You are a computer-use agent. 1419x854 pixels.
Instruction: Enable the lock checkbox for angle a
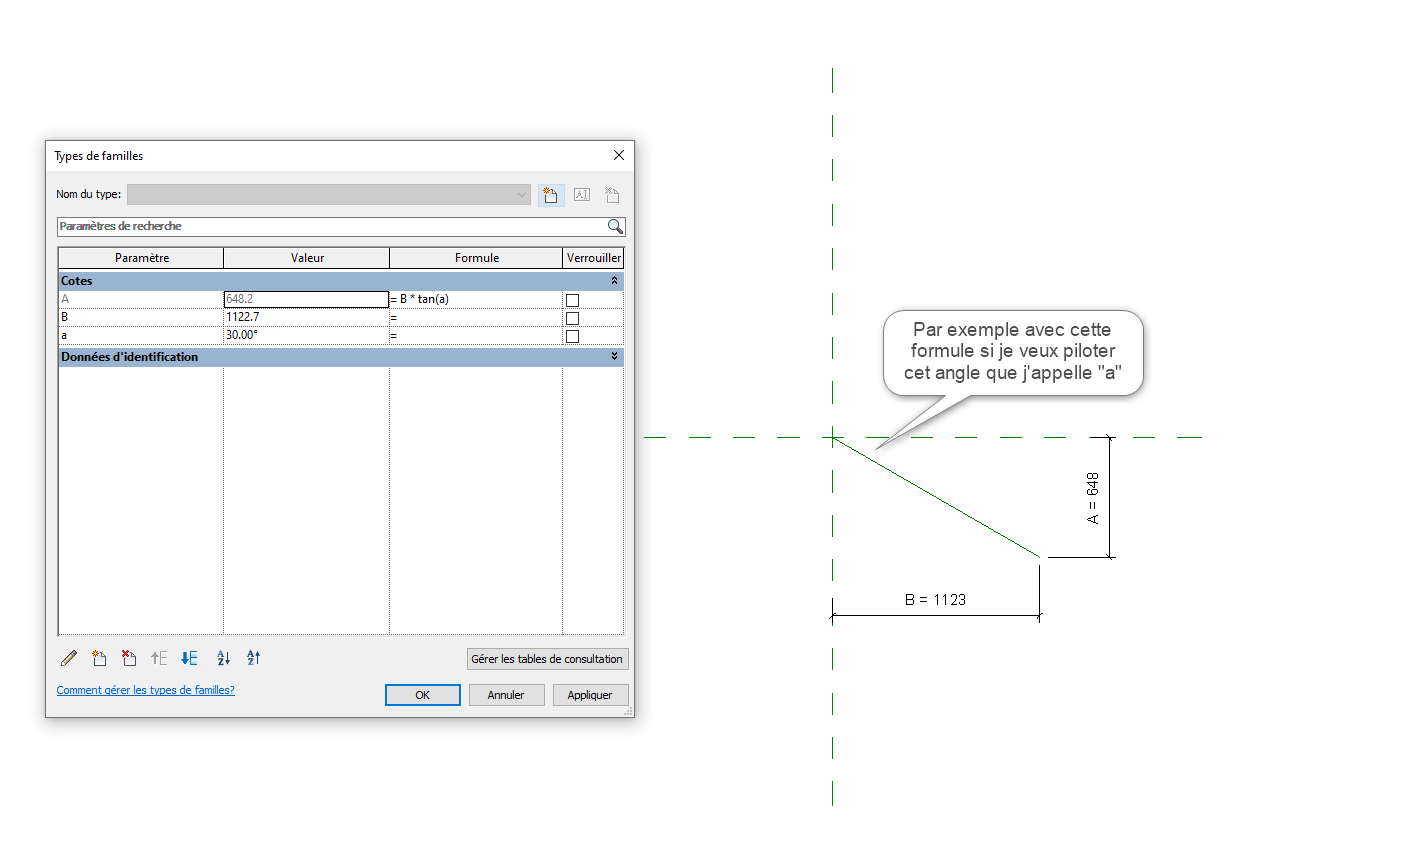pyautogui.click(x=572, y=336)
